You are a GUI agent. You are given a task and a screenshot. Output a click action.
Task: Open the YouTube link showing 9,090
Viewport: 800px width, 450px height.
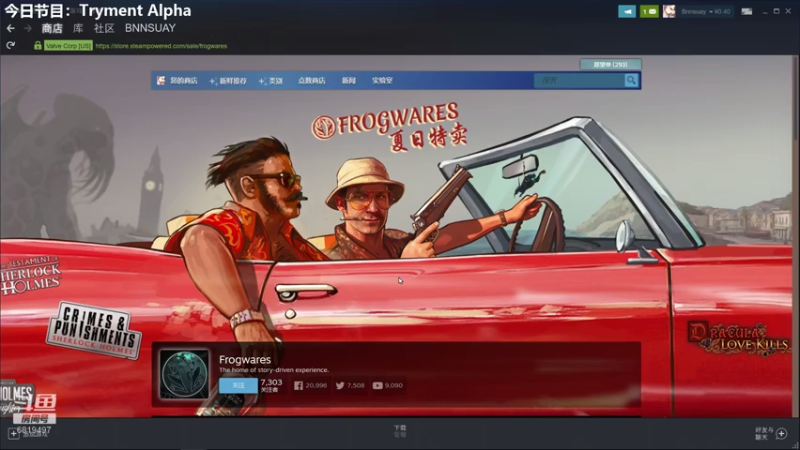click(x=388, y=386)
